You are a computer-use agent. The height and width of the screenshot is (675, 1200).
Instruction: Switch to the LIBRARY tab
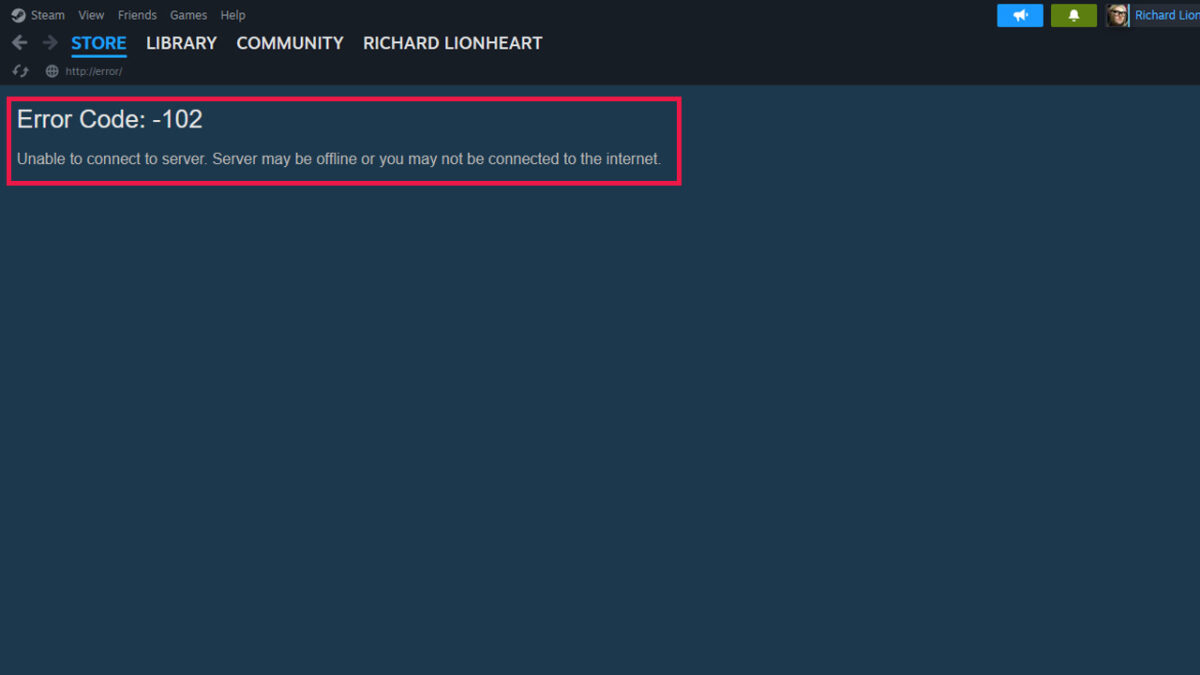point(181,43)
